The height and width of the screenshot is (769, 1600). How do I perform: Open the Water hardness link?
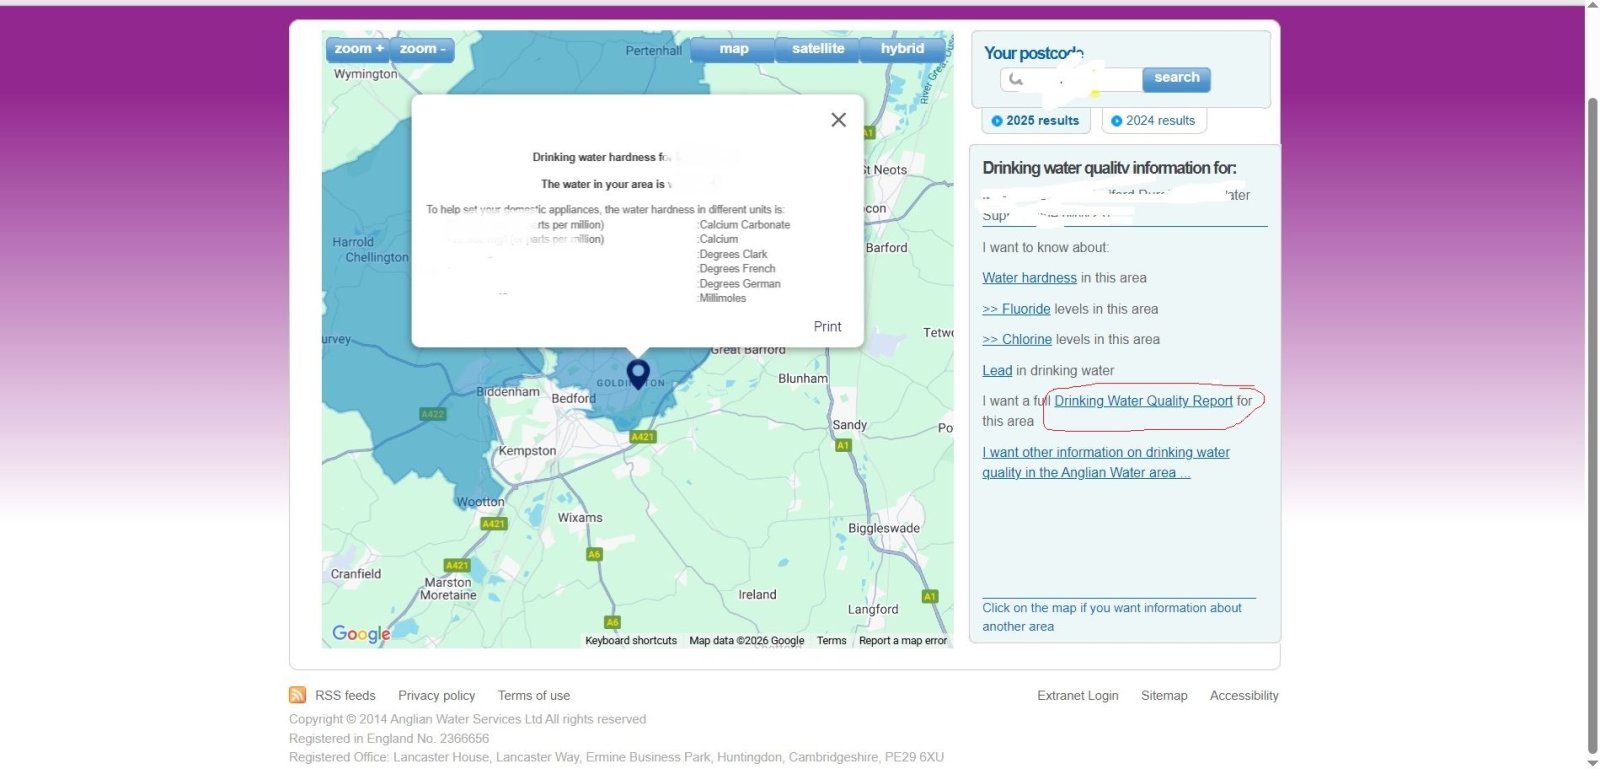pos(1029,278)
